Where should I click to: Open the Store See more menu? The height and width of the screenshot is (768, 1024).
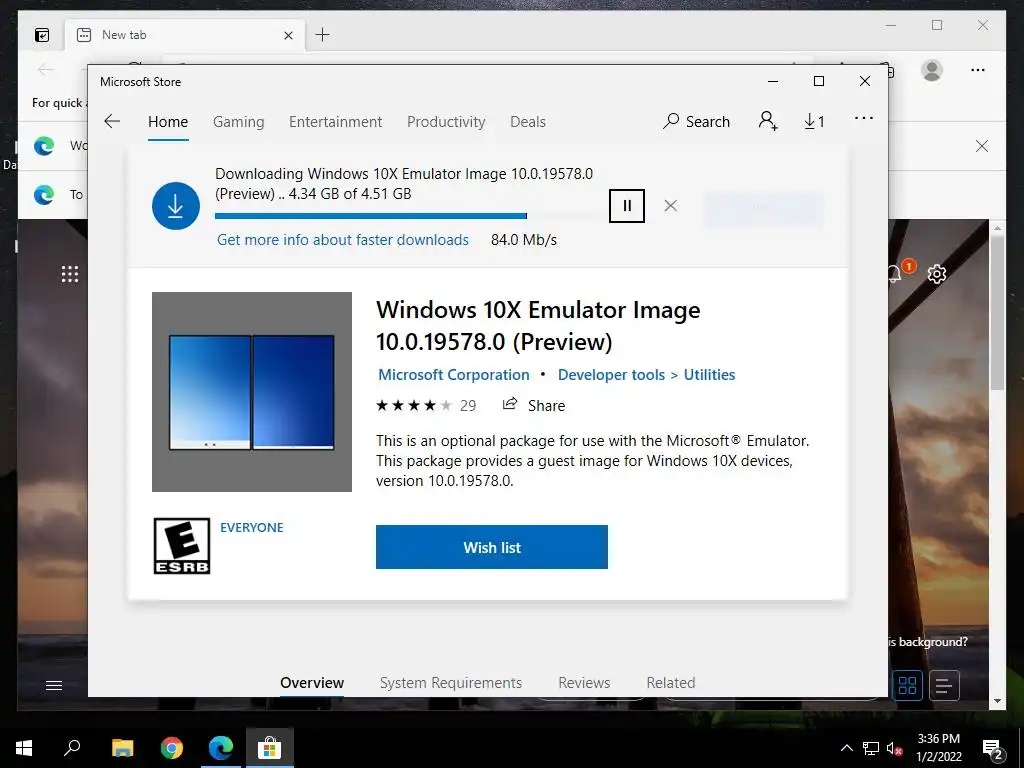tap(864, 118)
